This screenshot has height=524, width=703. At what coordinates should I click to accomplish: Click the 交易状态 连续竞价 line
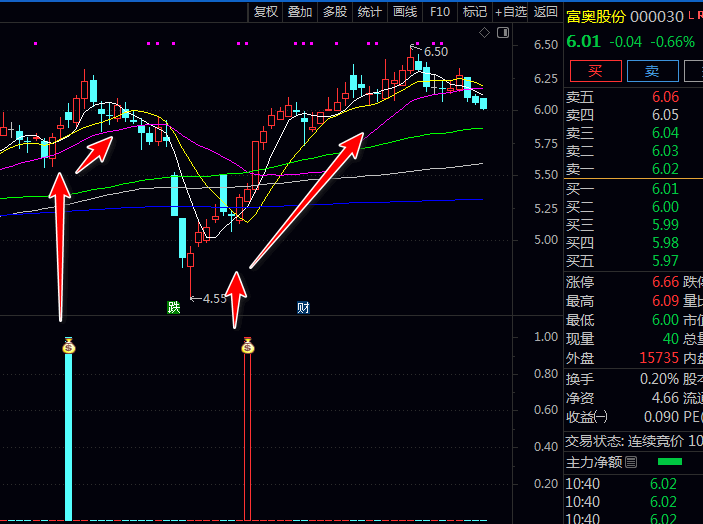click(x=634, y=441)
